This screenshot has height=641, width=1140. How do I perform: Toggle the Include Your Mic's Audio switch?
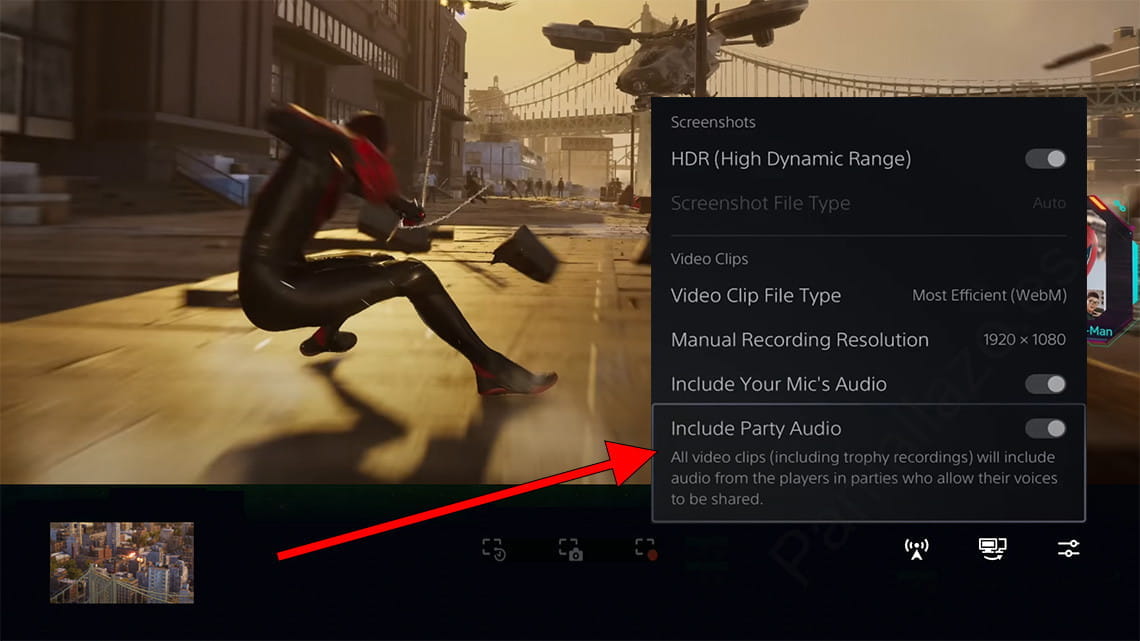1045,384
